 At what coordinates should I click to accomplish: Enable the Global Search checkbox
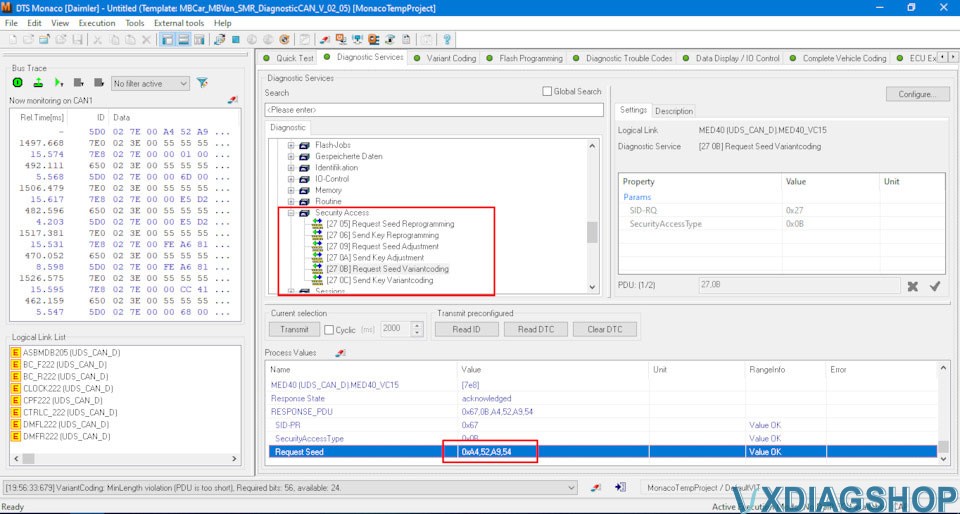coord(547,91)
